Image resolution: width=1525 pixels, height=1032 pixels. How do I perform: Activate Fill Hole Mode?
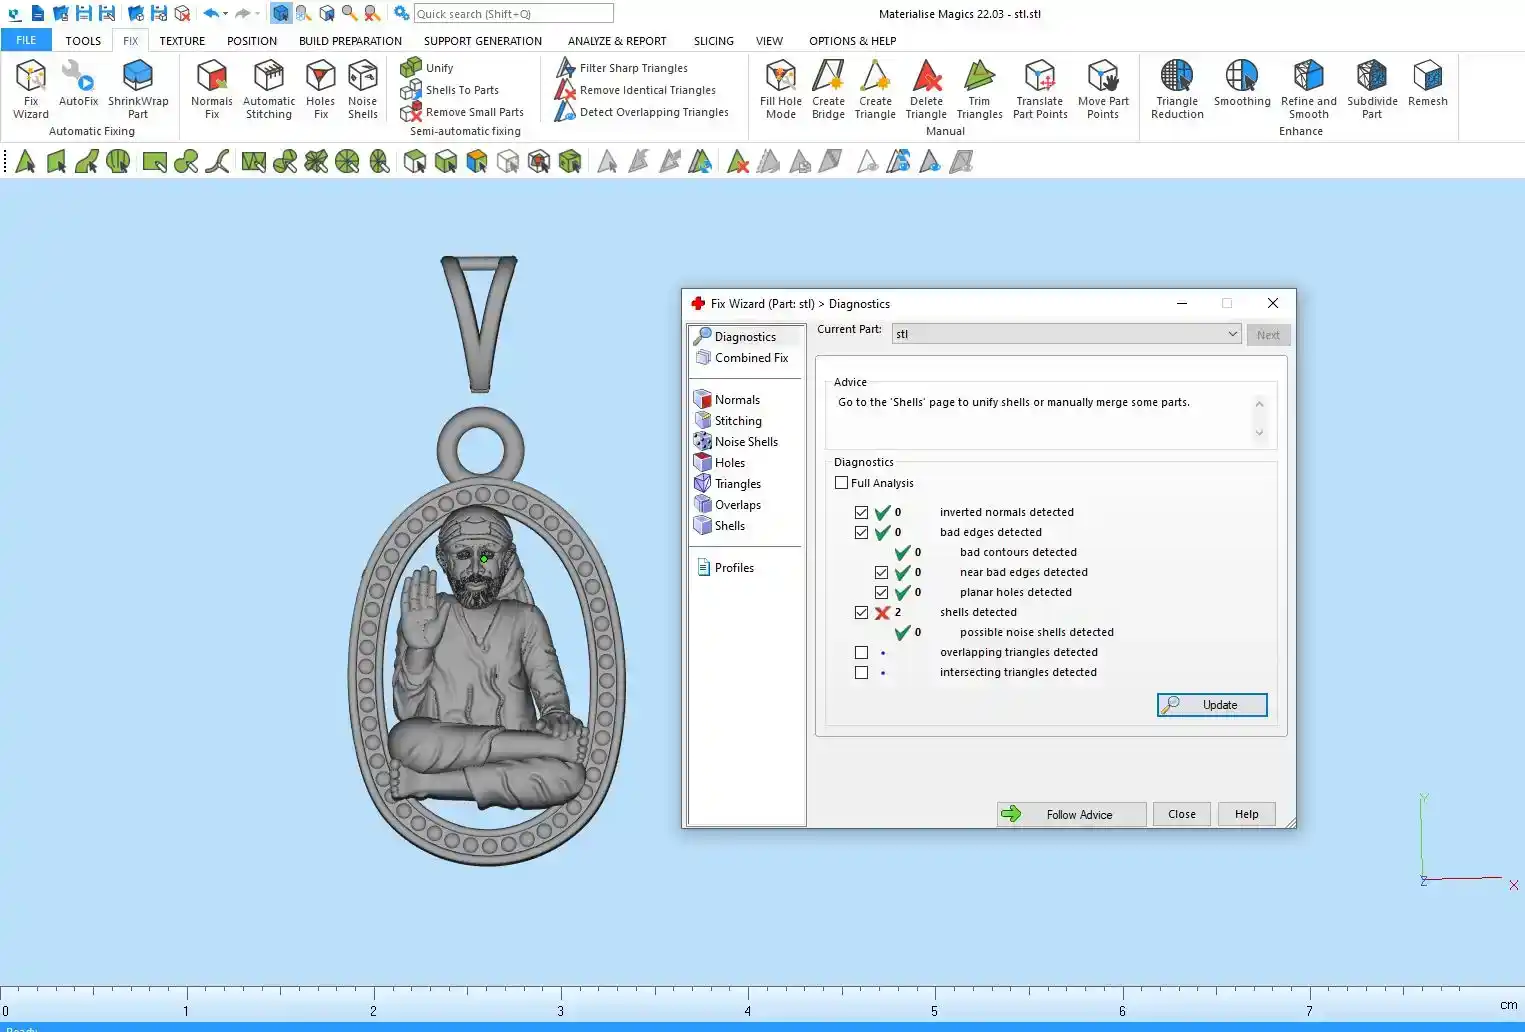(x=780, y=88)
